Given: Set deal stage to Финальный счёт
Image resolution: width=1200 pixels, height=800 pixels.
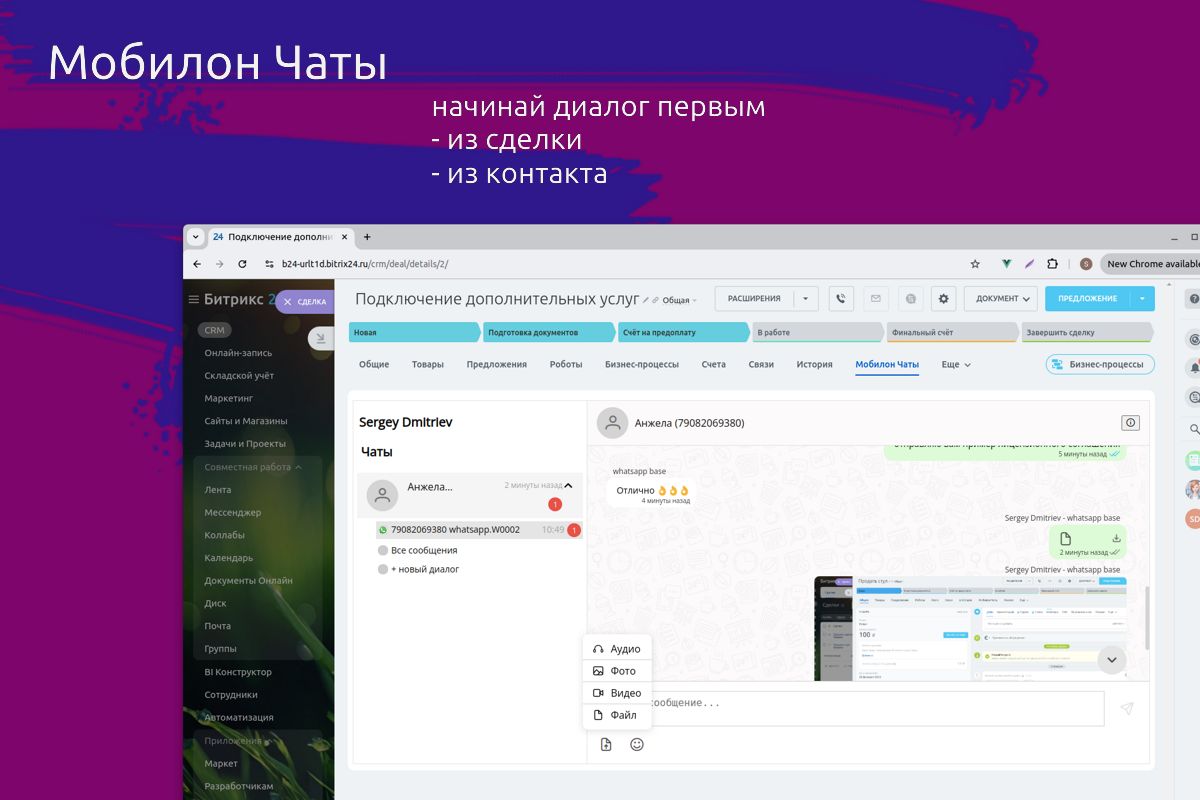Looking at the screenshot, I should tap(952, 332).
